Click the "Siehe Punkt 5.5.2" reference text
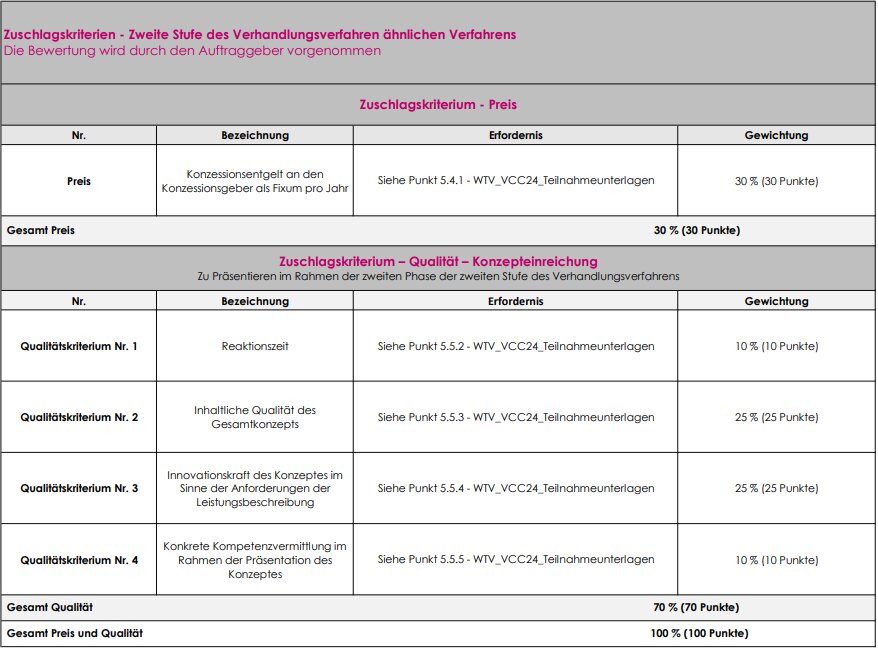This screenshot has height=648, width=878. pos(516,346)
